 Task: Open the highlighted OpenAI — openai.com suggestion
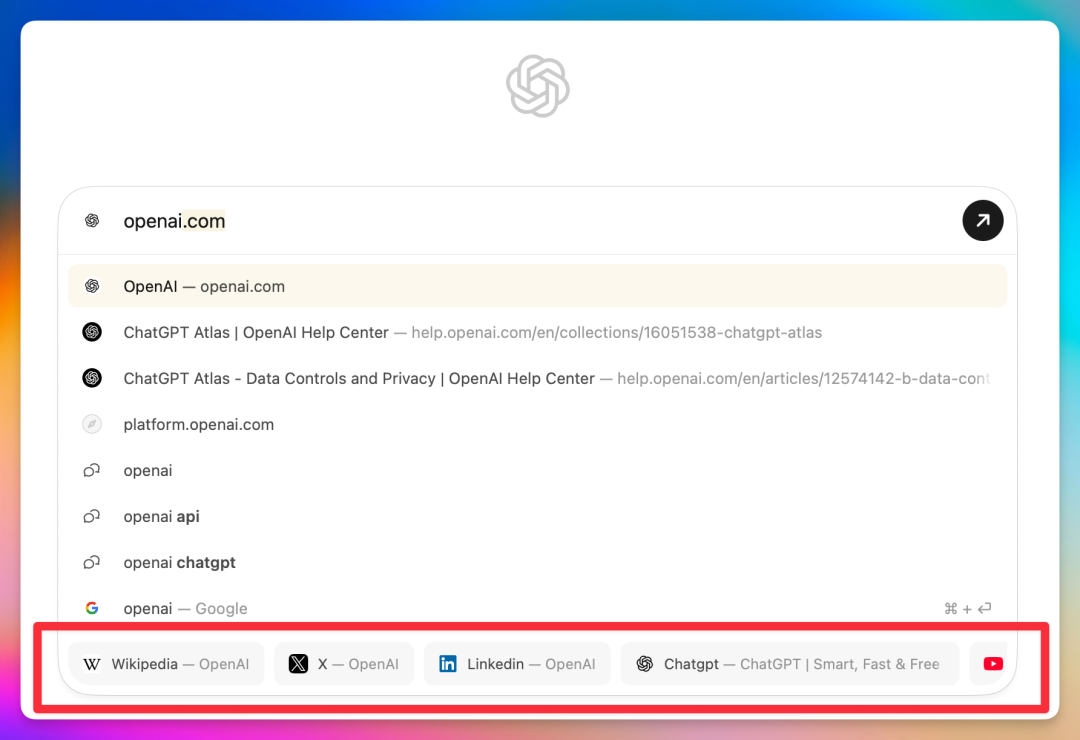click(400, 286)
